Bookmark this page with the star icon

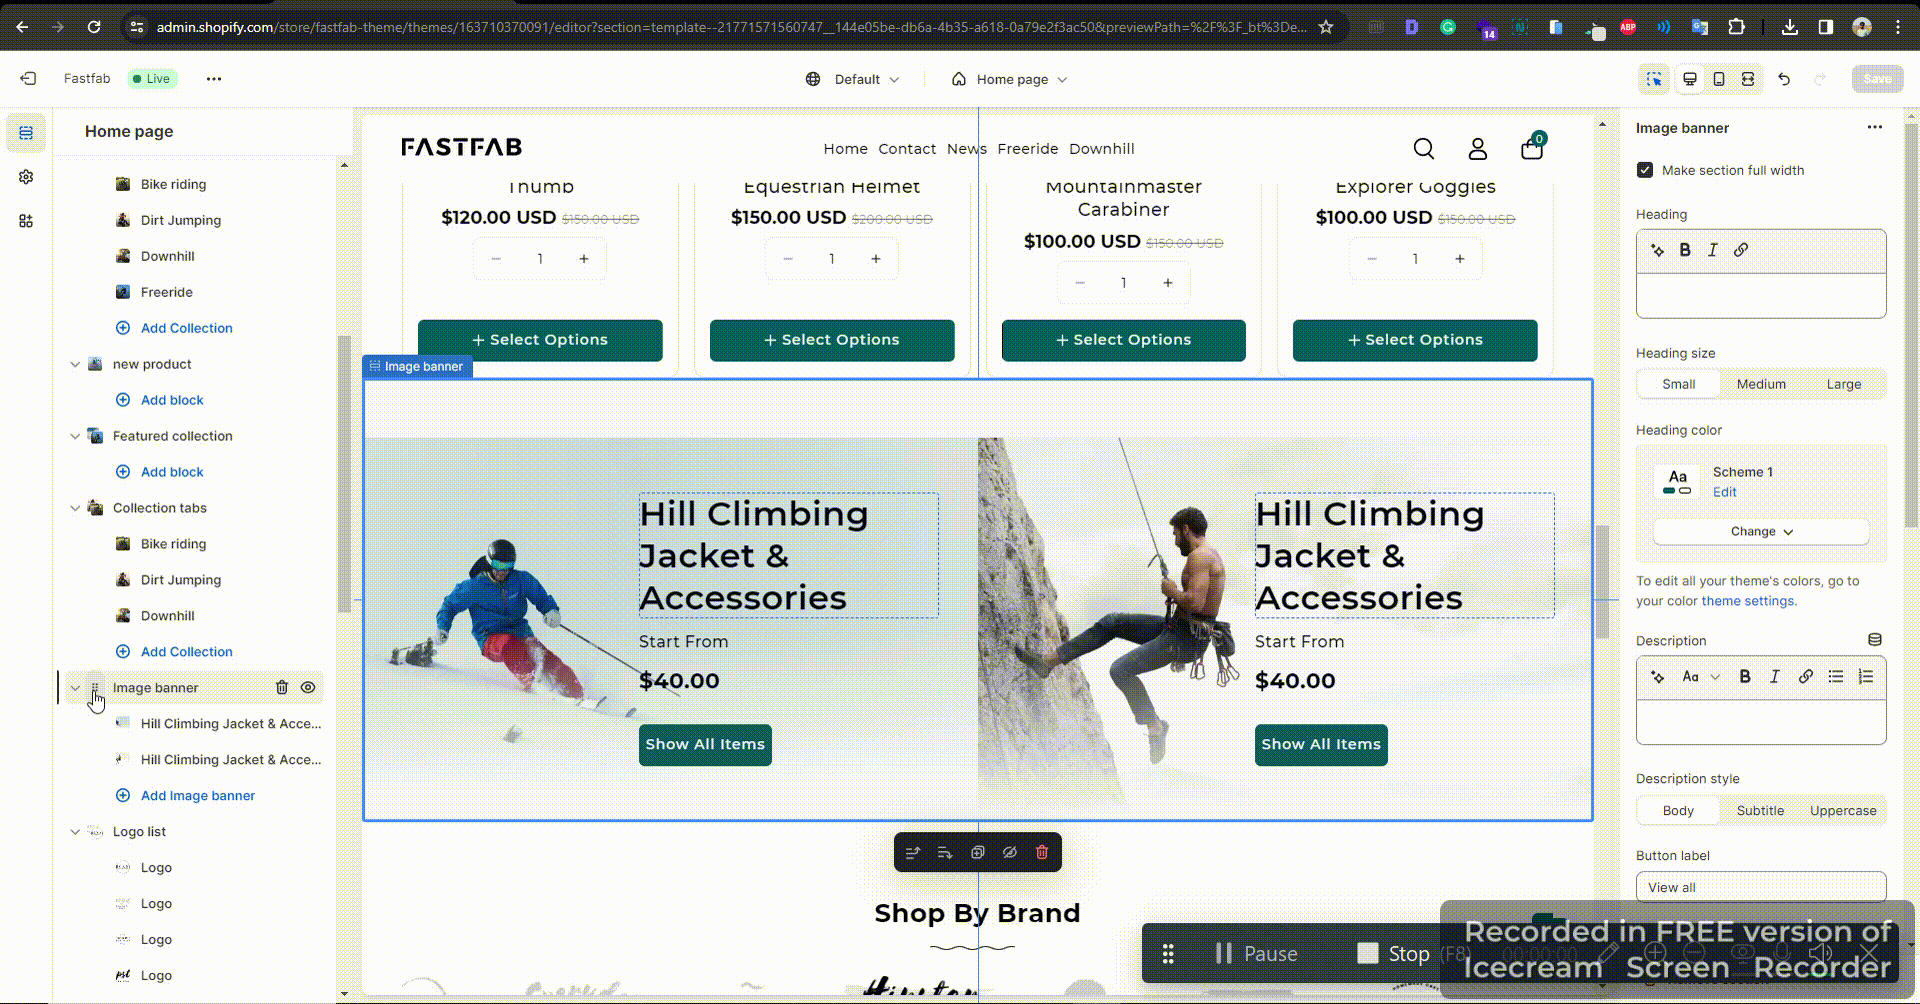[x=1326, y=27]
